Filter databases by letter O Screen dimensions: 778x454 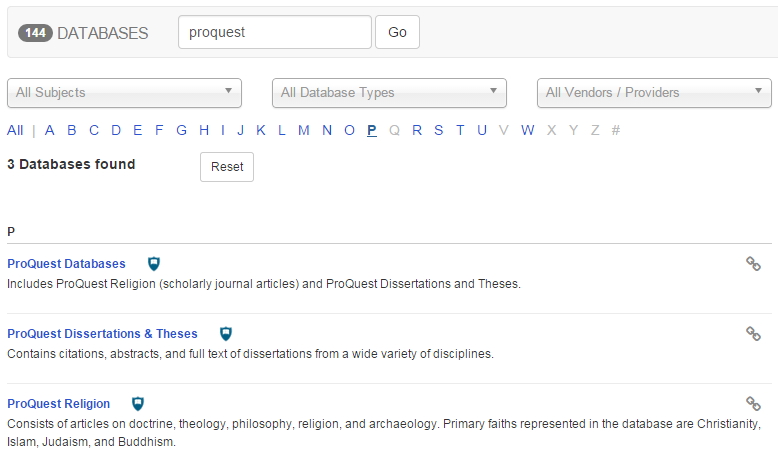pos(349,130)
